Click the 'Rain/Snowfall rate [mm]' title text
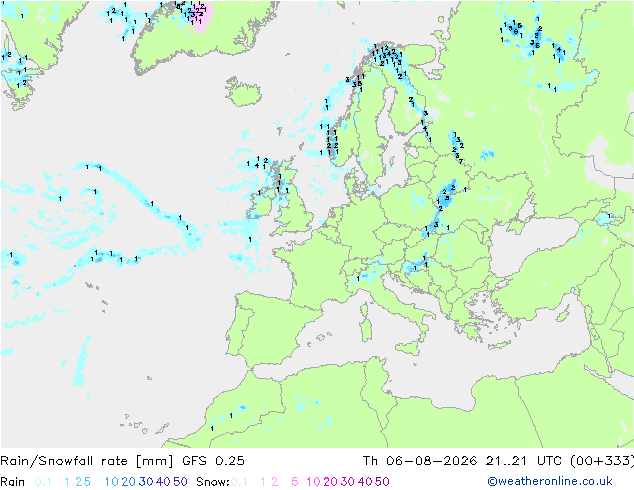Screen dimensions: 634x490 point(87,461)
